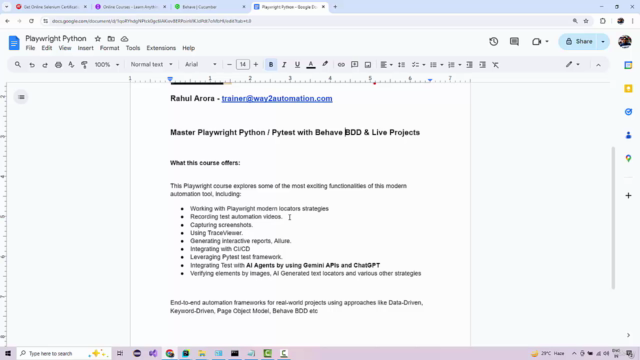The height and width of the screenshot is (360, 640).
Task: Open Contacts in the side panel
Action: [628, 135]
